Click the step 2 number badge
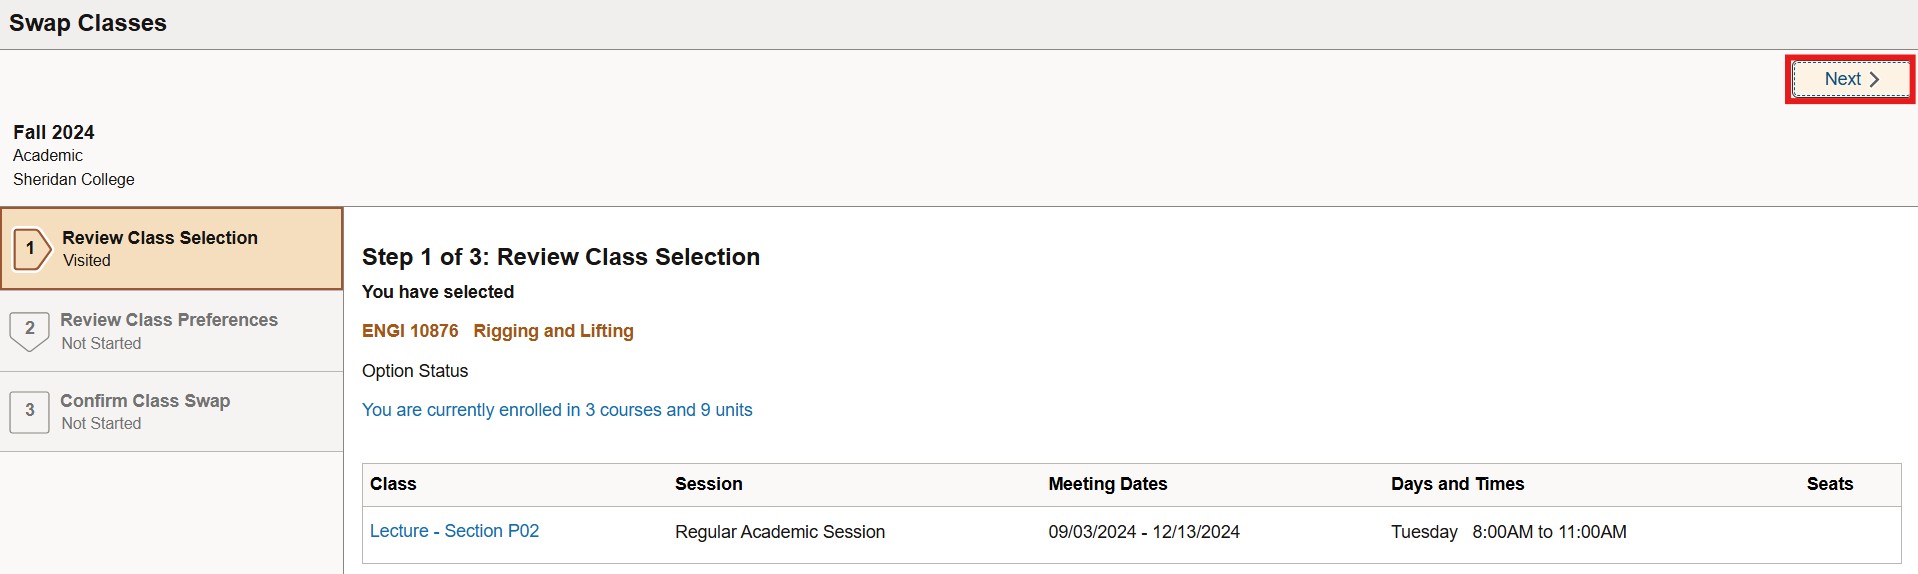 click(x=29, y=329)
